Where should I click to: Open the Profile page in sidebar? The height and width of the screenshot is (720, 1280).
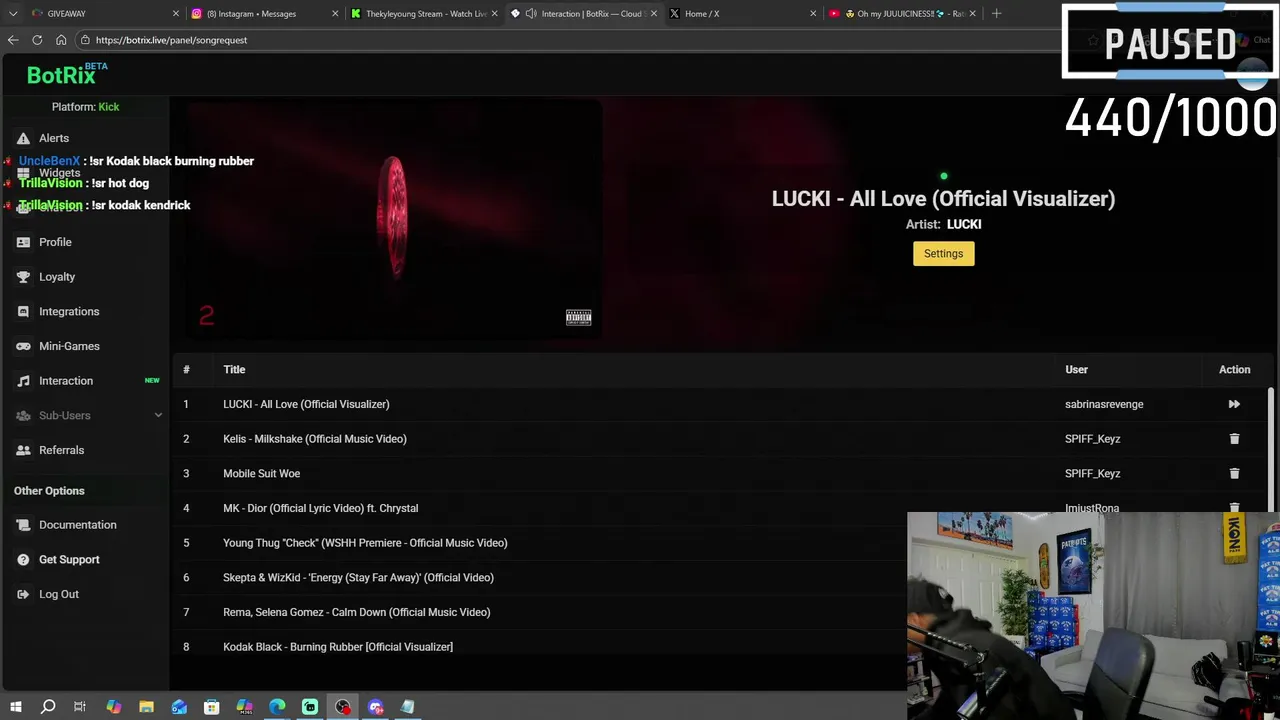coord(55,242)
